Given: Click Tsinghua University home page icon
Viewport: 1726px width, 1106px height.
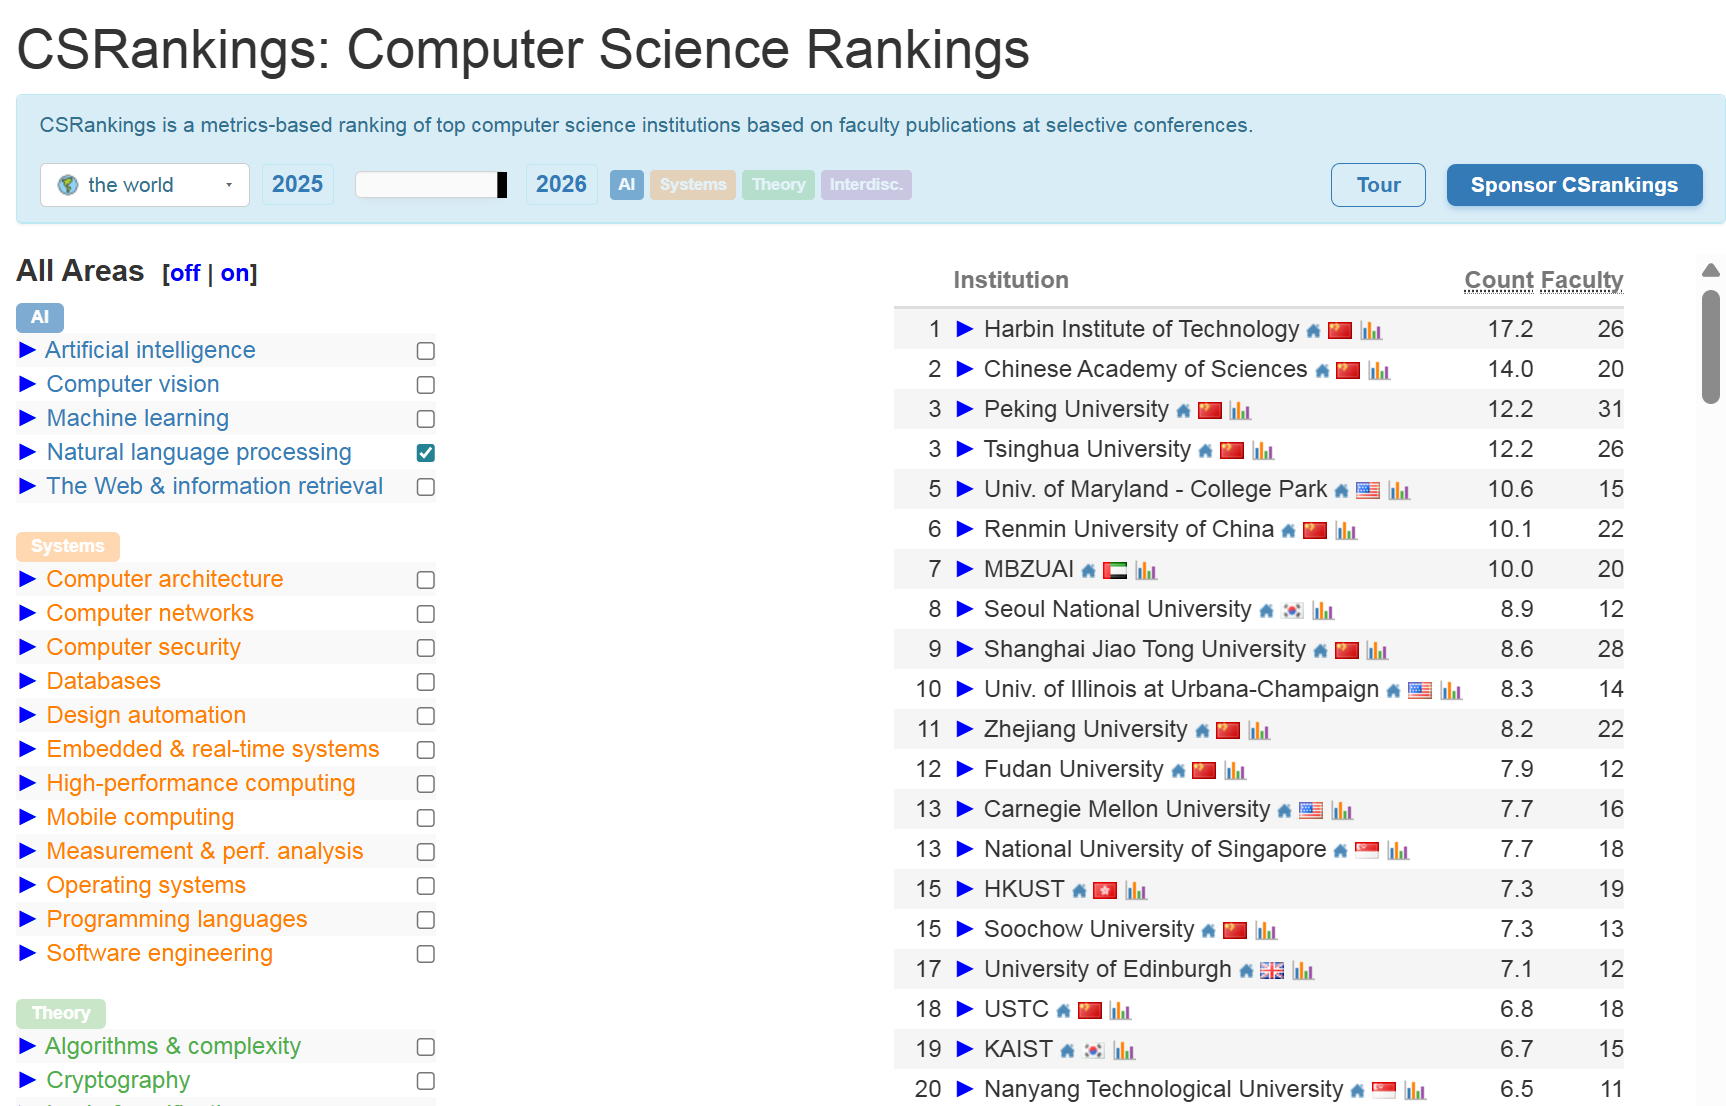Looking at the screenshot, I should coord(1205,450).
